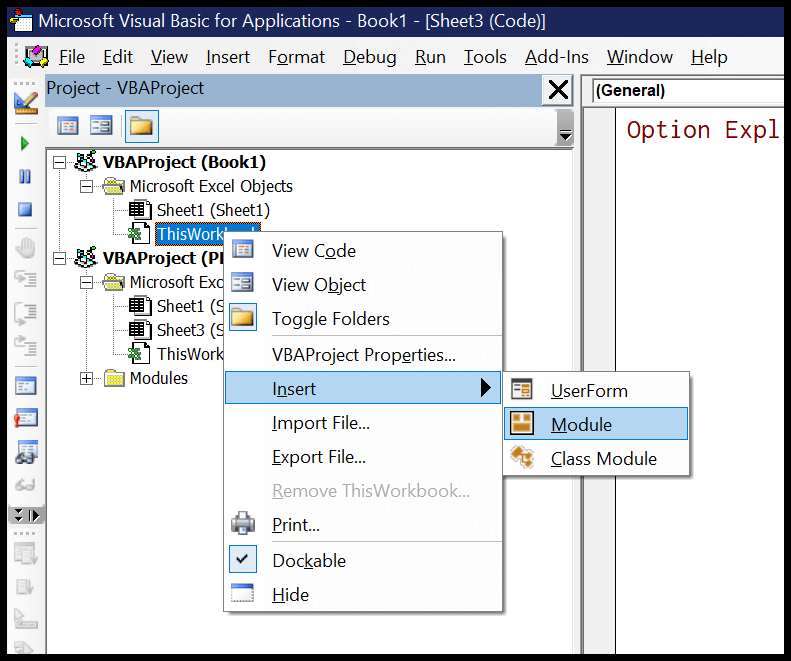This screenshot has width=791, height=661.
Task: Open the Edit menu
Action: tap(118, 57)
